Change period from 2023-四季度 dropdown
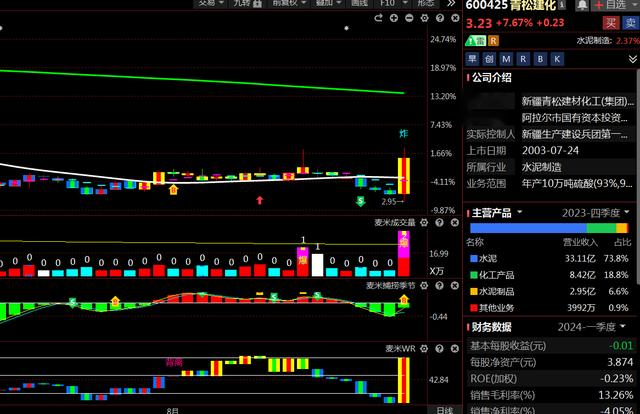This screenshot has height=414, width=640. coord(596,213)
